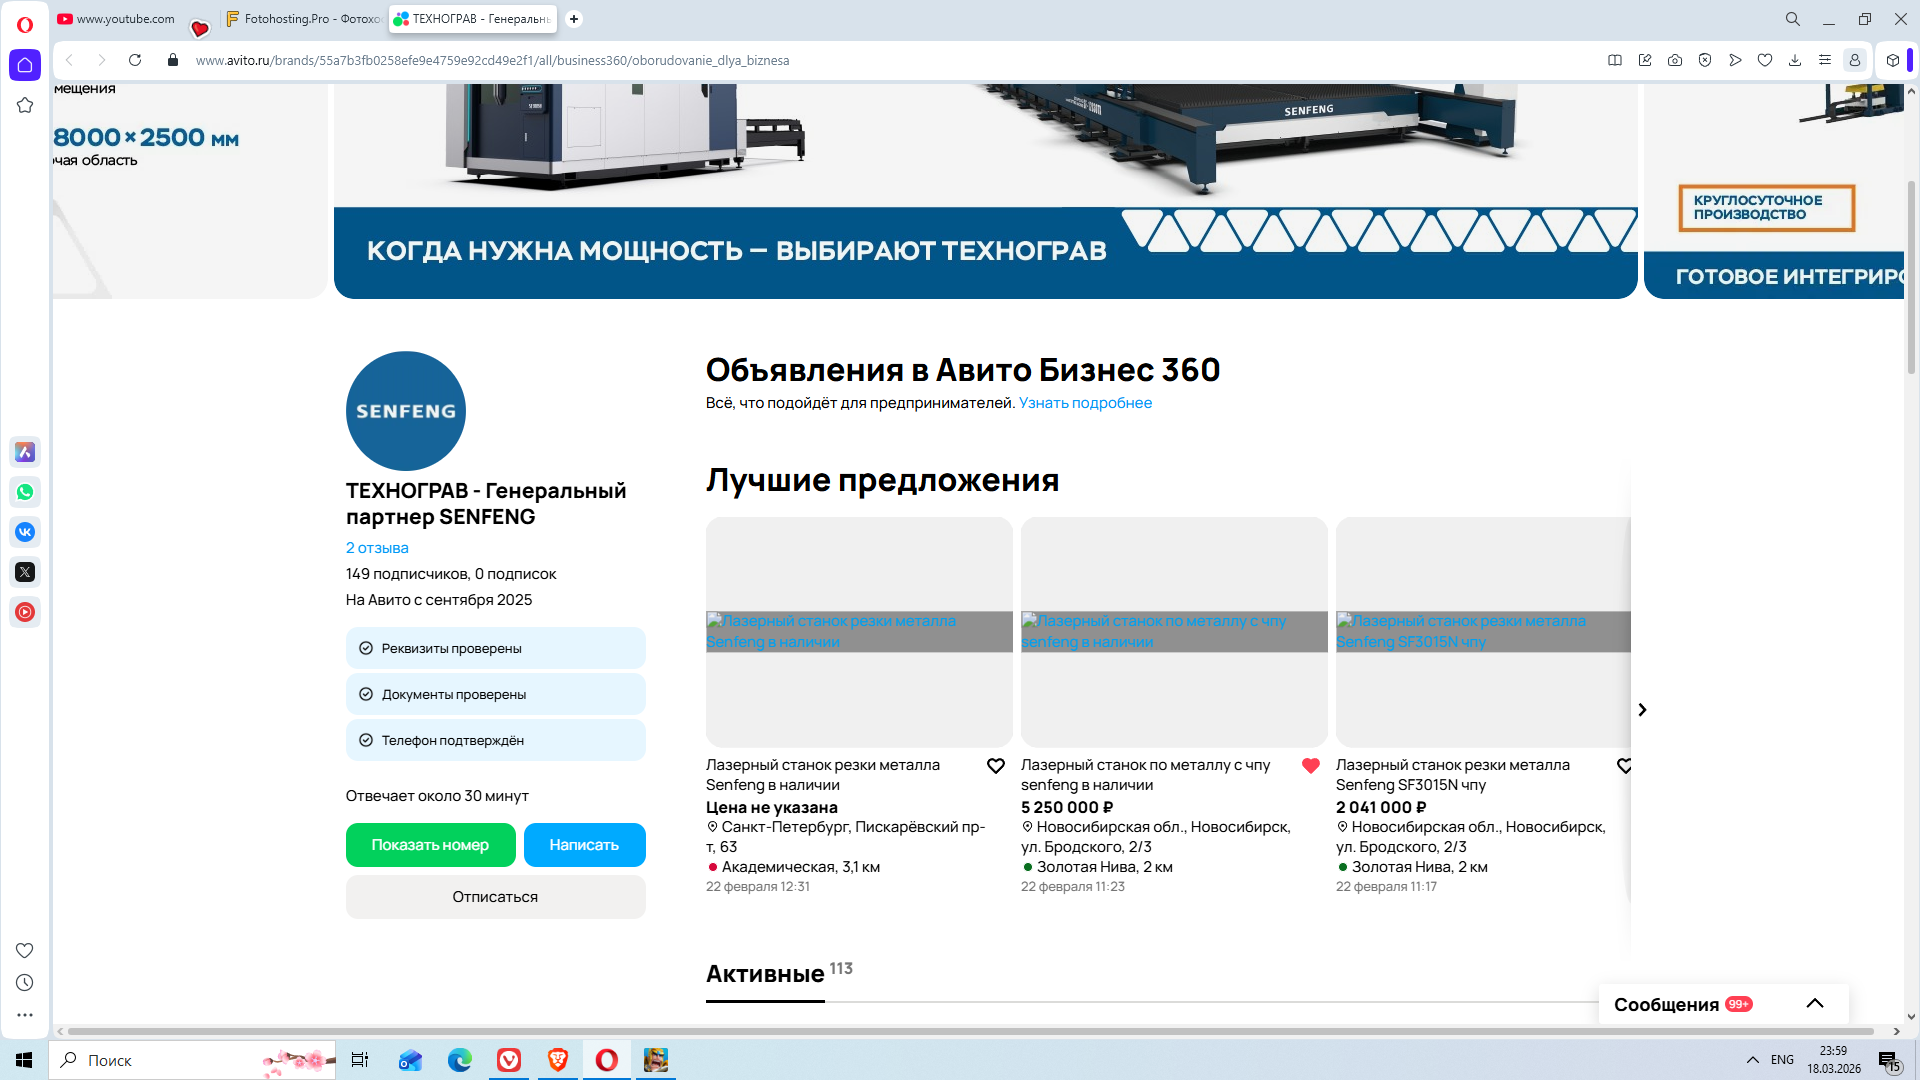Switch to the Fotohosting.Pro tab
The image size is (1920, 1080).
(305, 19)
